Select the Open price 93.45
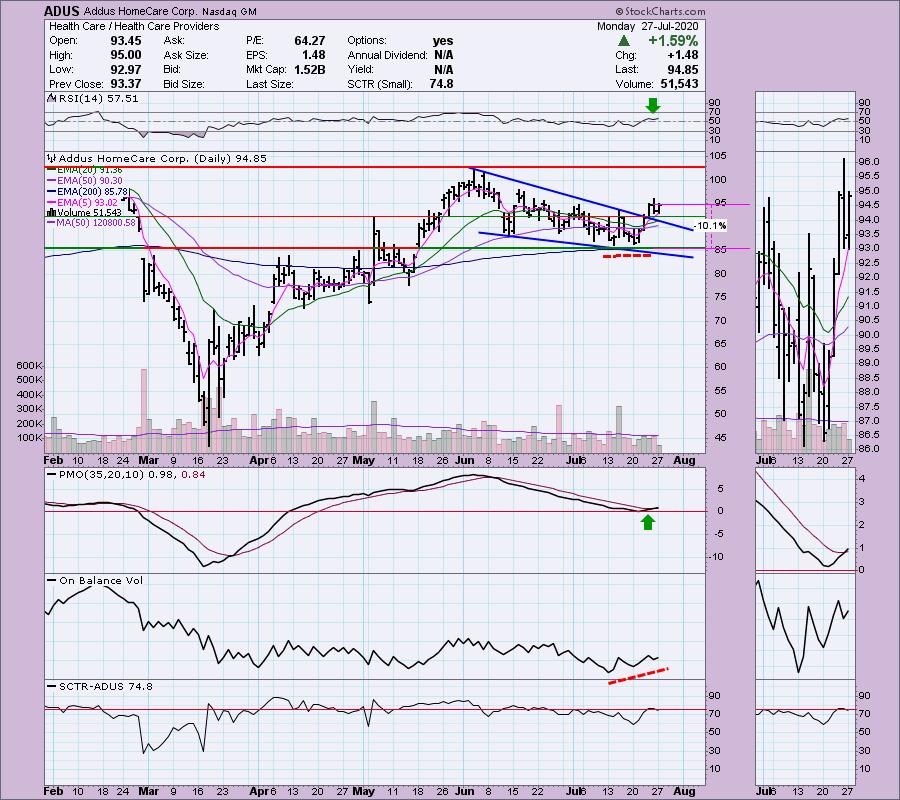Screen dimensions: 900x800 (126, 41)
